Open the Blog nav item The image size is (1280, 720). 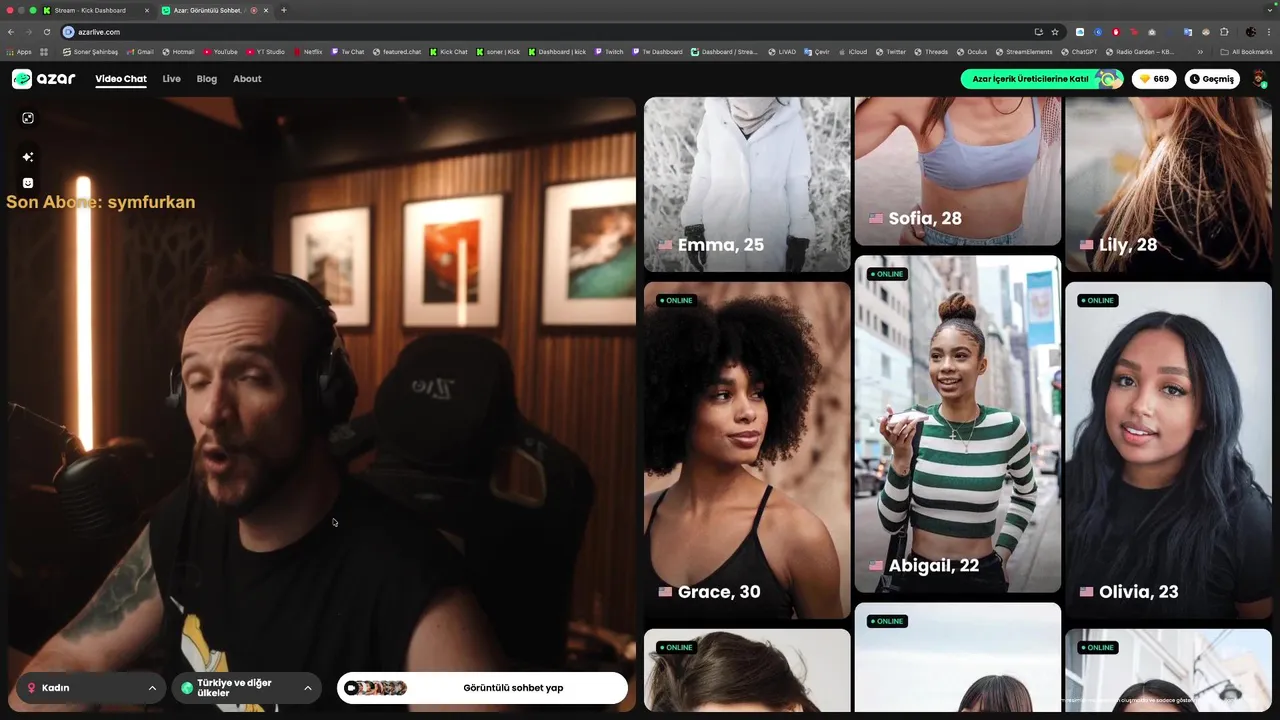pos(207,79)
